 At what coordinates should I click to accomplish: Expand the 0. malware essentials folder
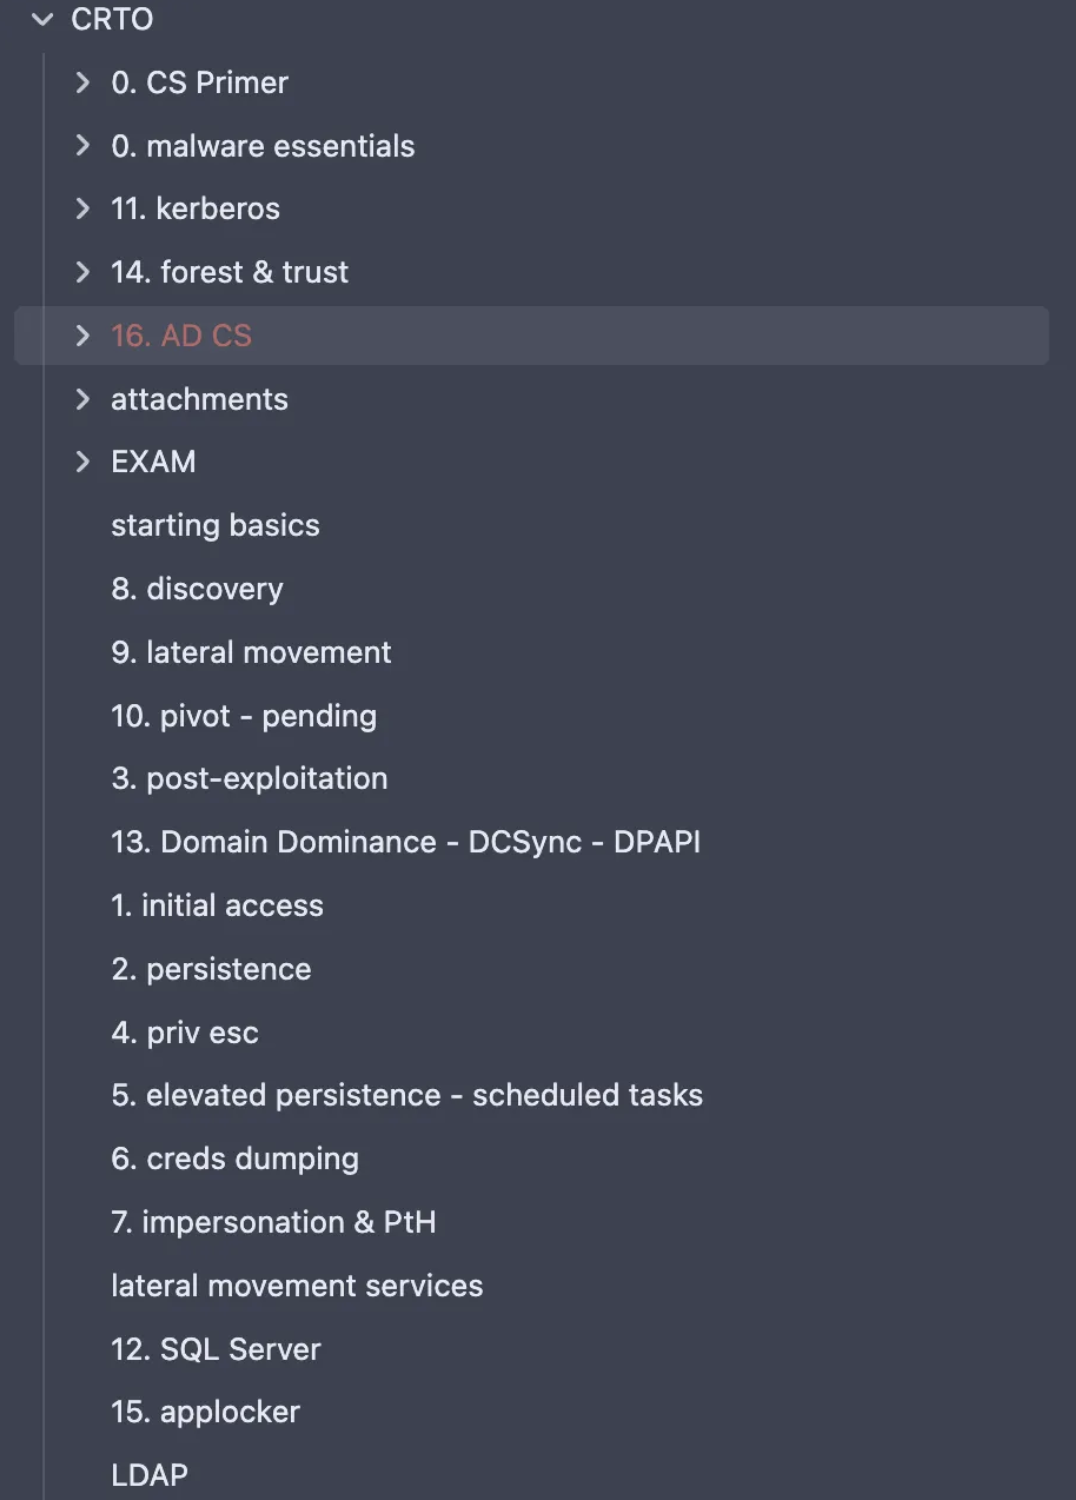click(x=83, y=146)
